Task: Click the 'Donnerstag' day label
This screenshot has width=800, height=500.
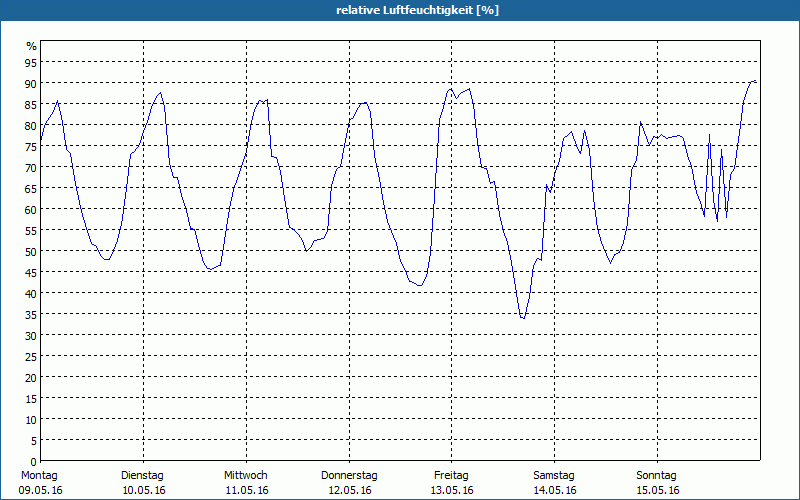Action: coord(349,476)
